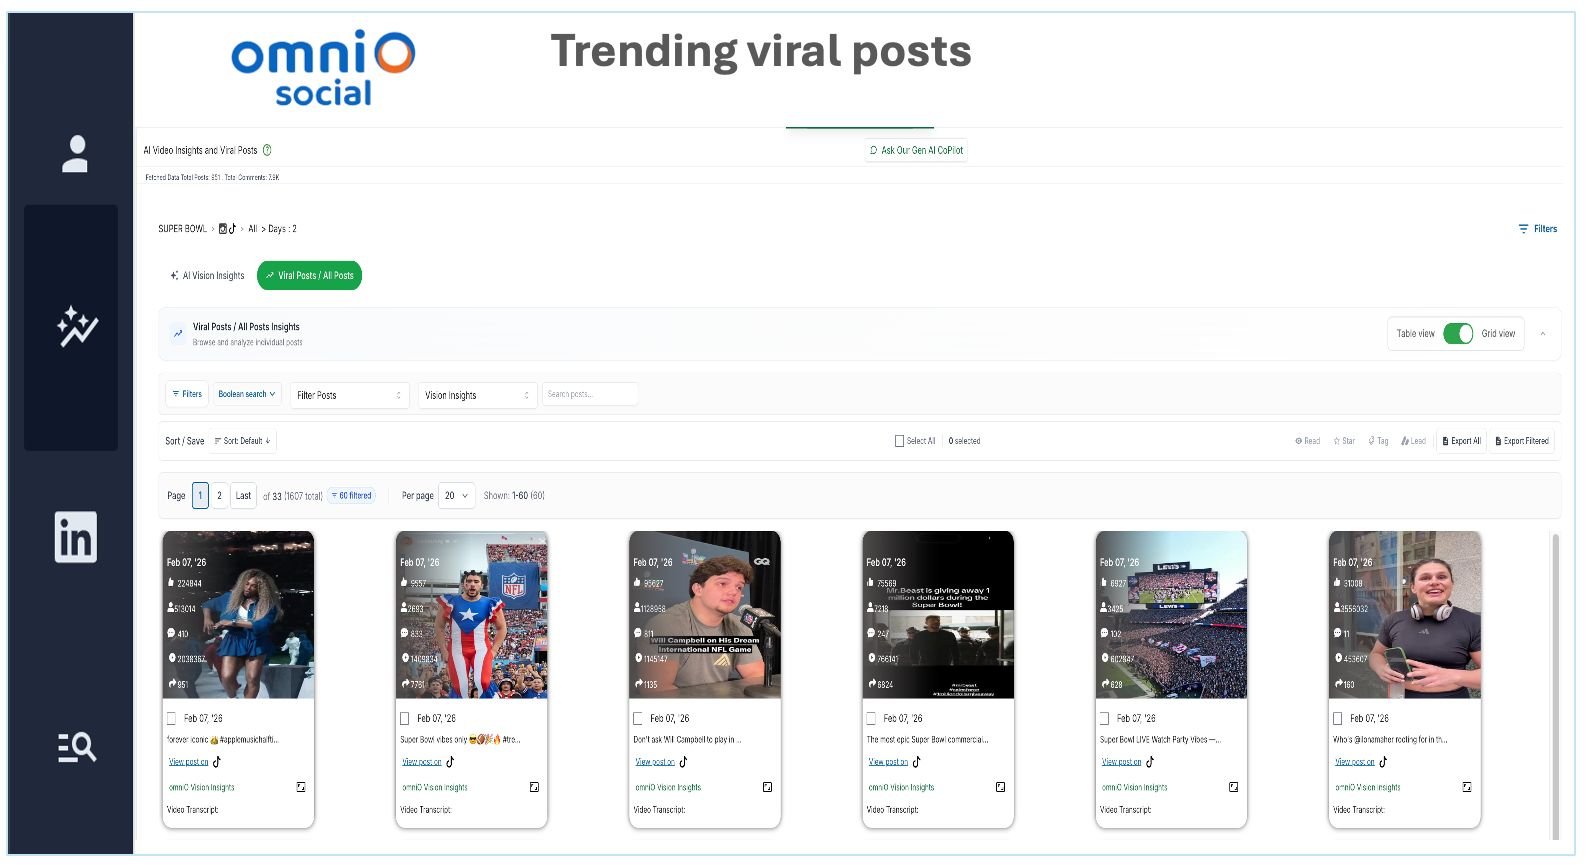1590x866 pixels.
Task: Select the Viral Posts / All Posts tab
Action: 309,276
